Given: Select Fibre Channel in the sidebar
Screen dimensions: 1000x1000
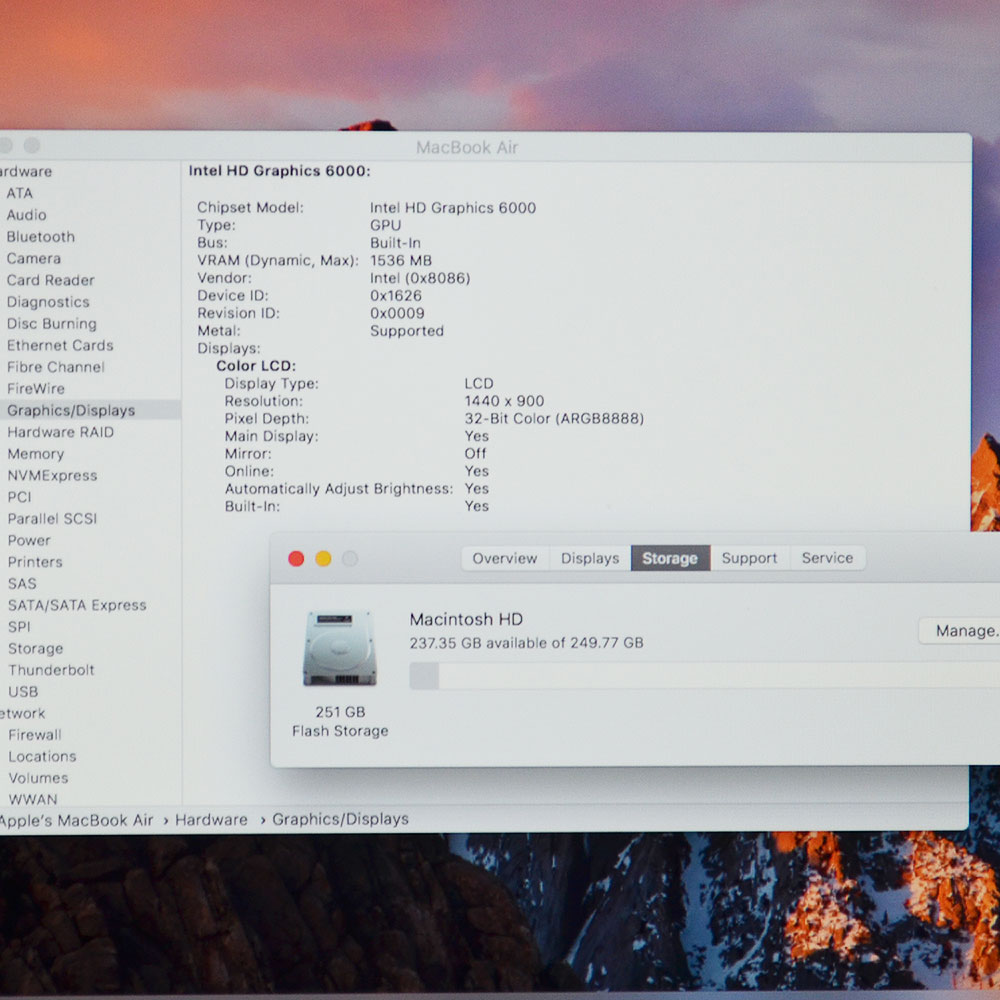Looking at the screenshot, I should pyautogui.click(x=55, y=367).
